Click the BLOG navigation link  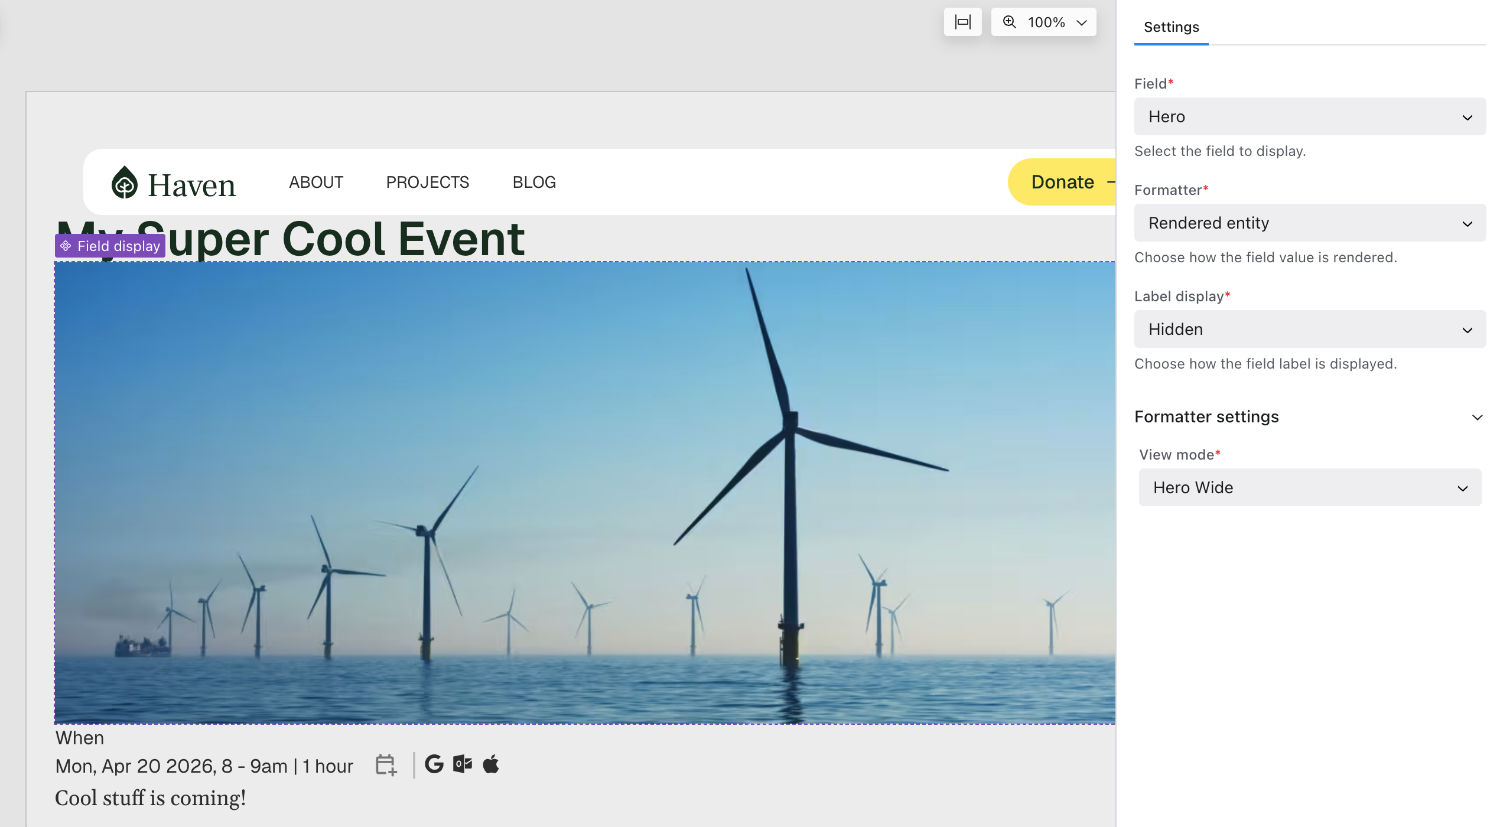534,182
